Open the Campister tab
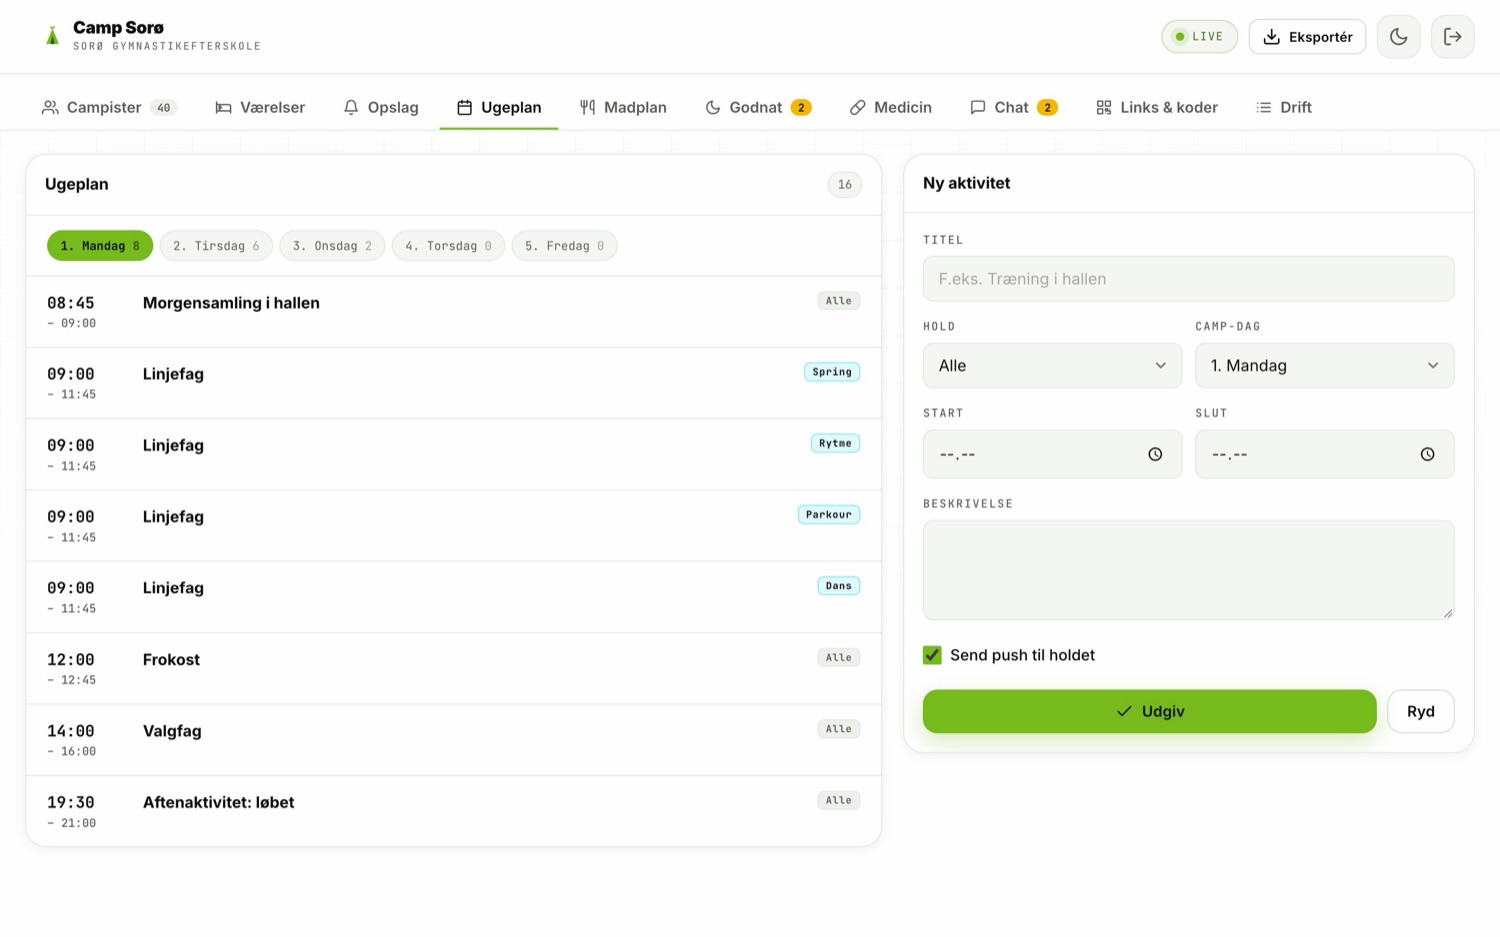 tap(109, 107)
